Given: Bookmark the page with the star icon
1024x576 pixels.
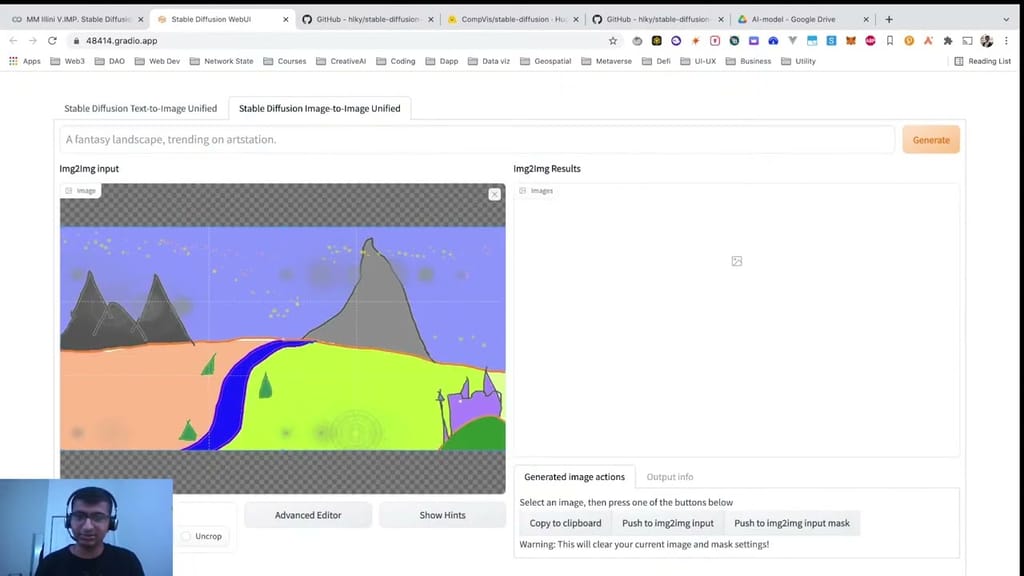Looking at the screenshot, I should (x=613, y=41).
